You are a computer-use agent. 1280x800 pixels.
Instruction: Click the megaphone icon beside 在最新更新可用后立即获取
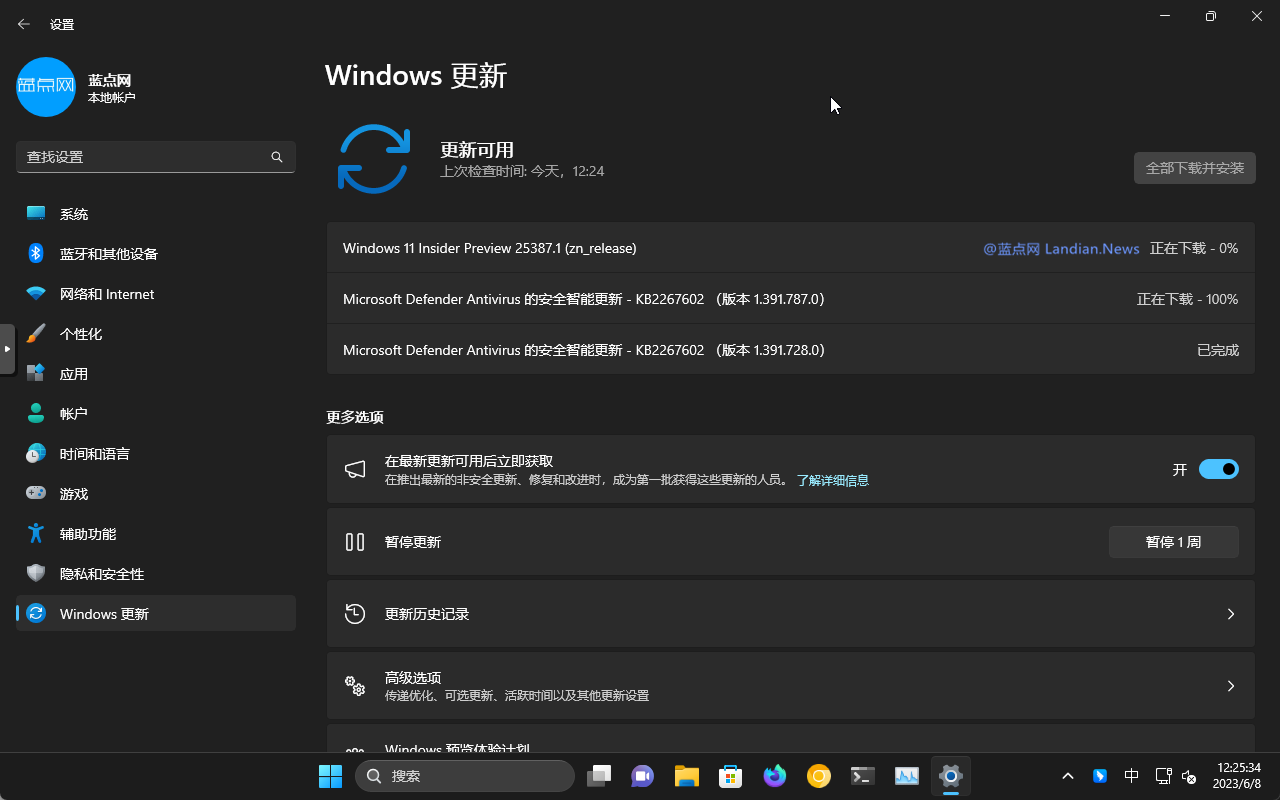tap(355, 469)
